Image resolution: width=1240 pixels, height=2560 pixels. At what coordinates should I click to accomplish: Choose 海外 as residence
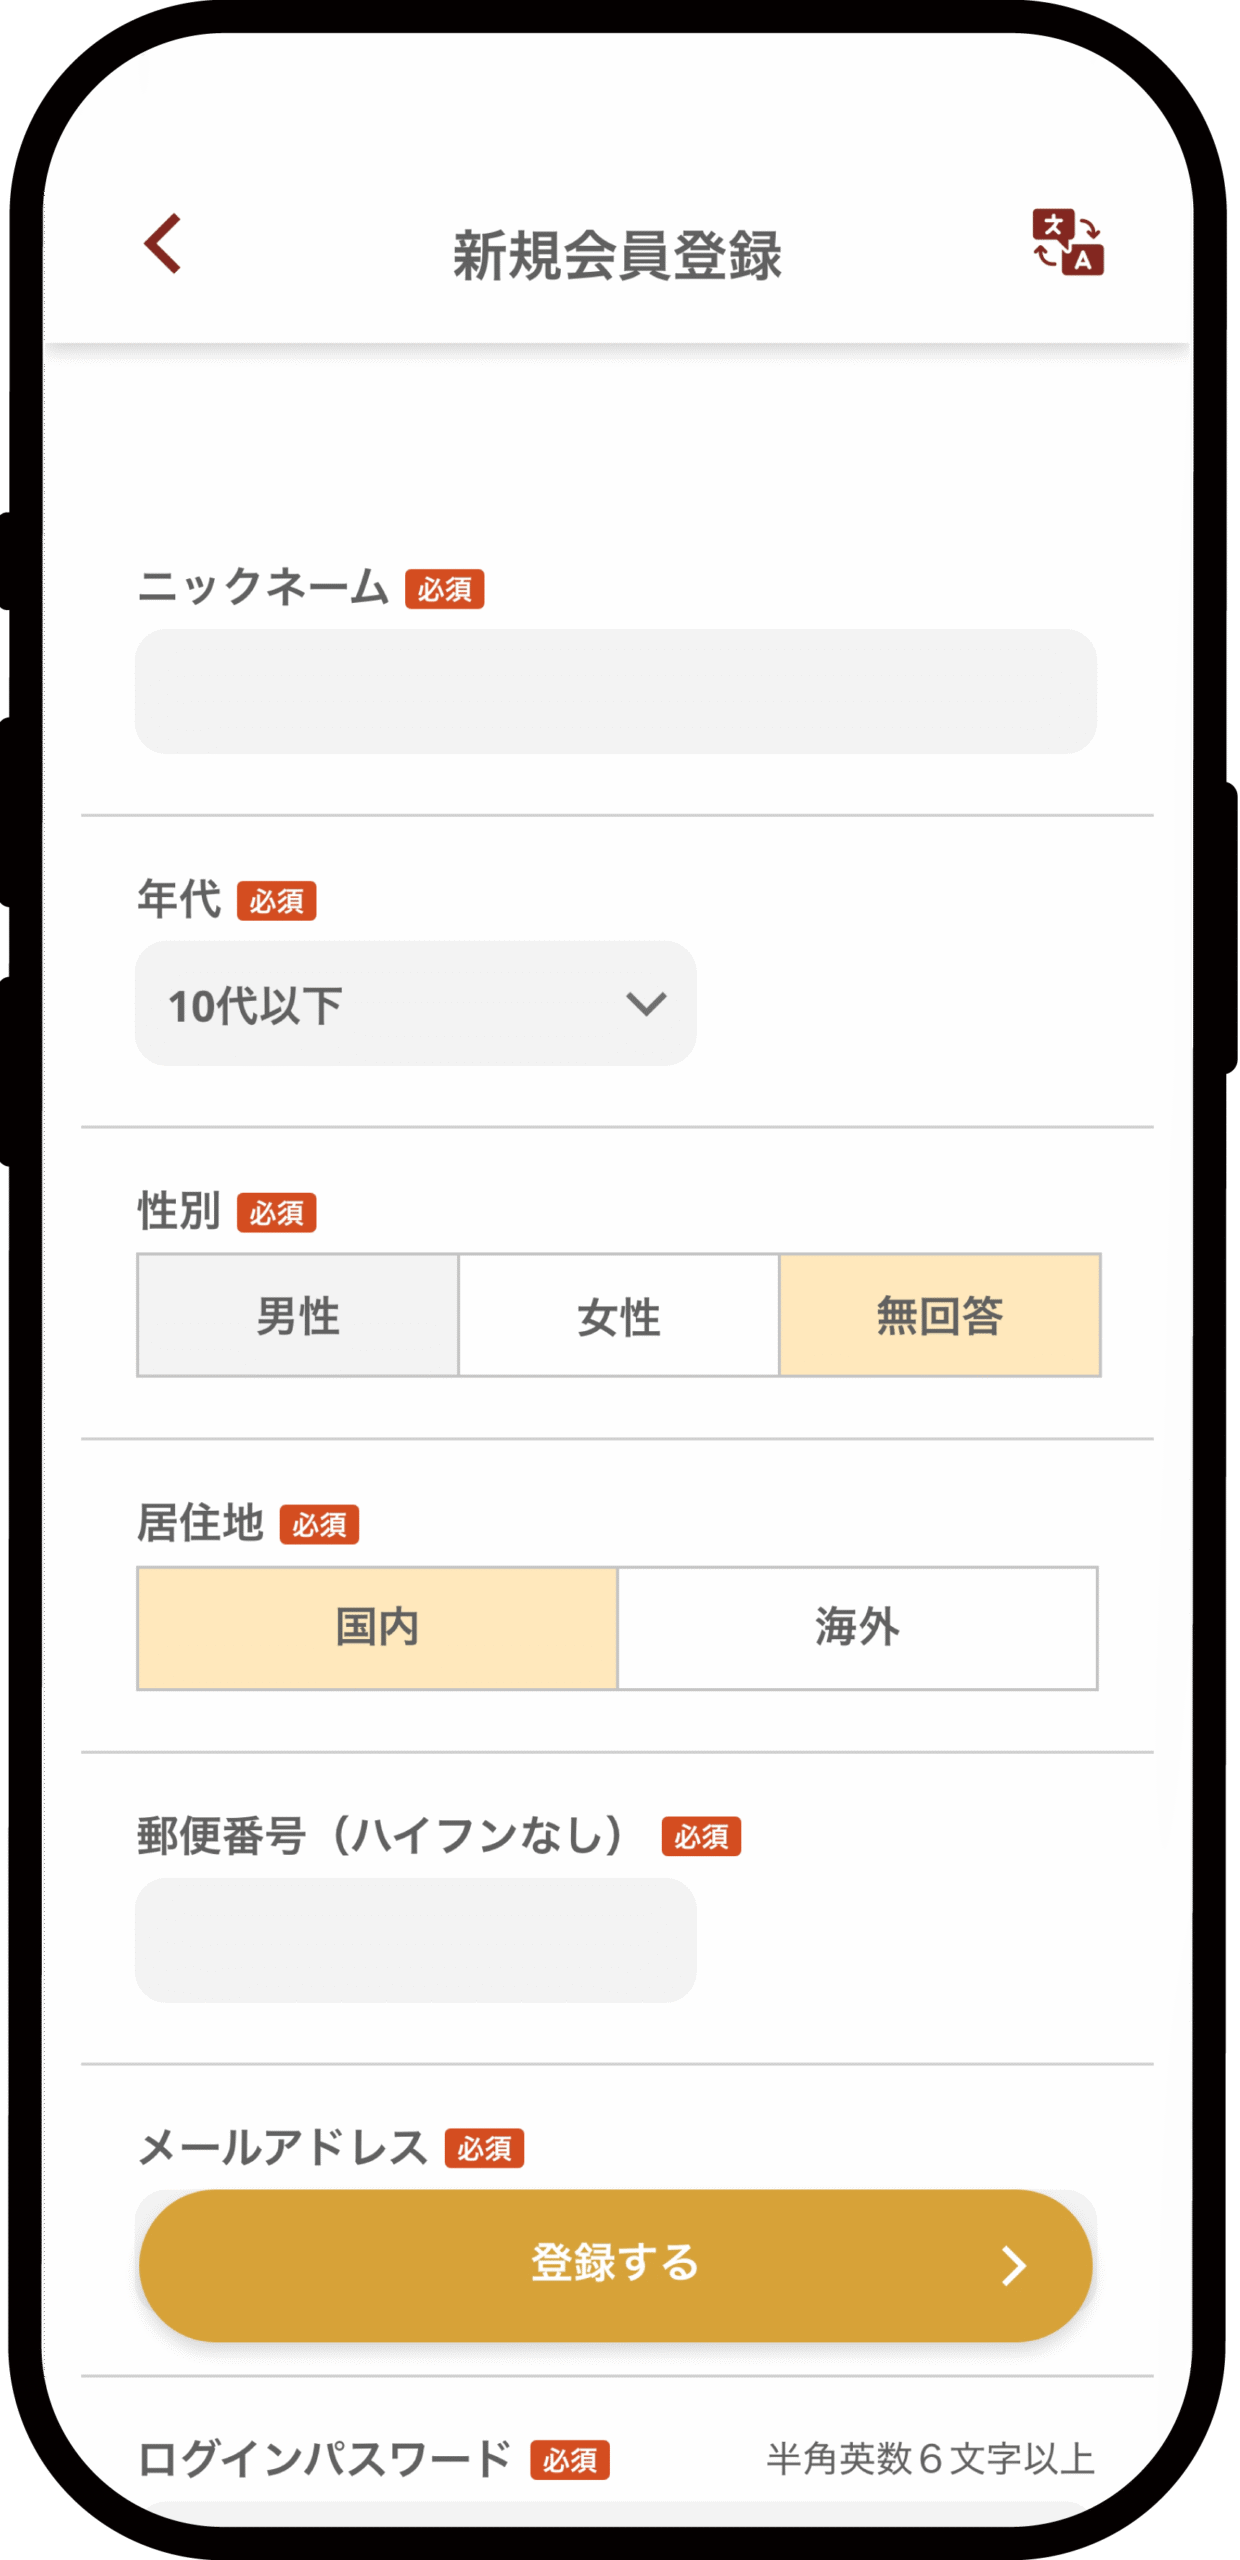[857, 1628]
